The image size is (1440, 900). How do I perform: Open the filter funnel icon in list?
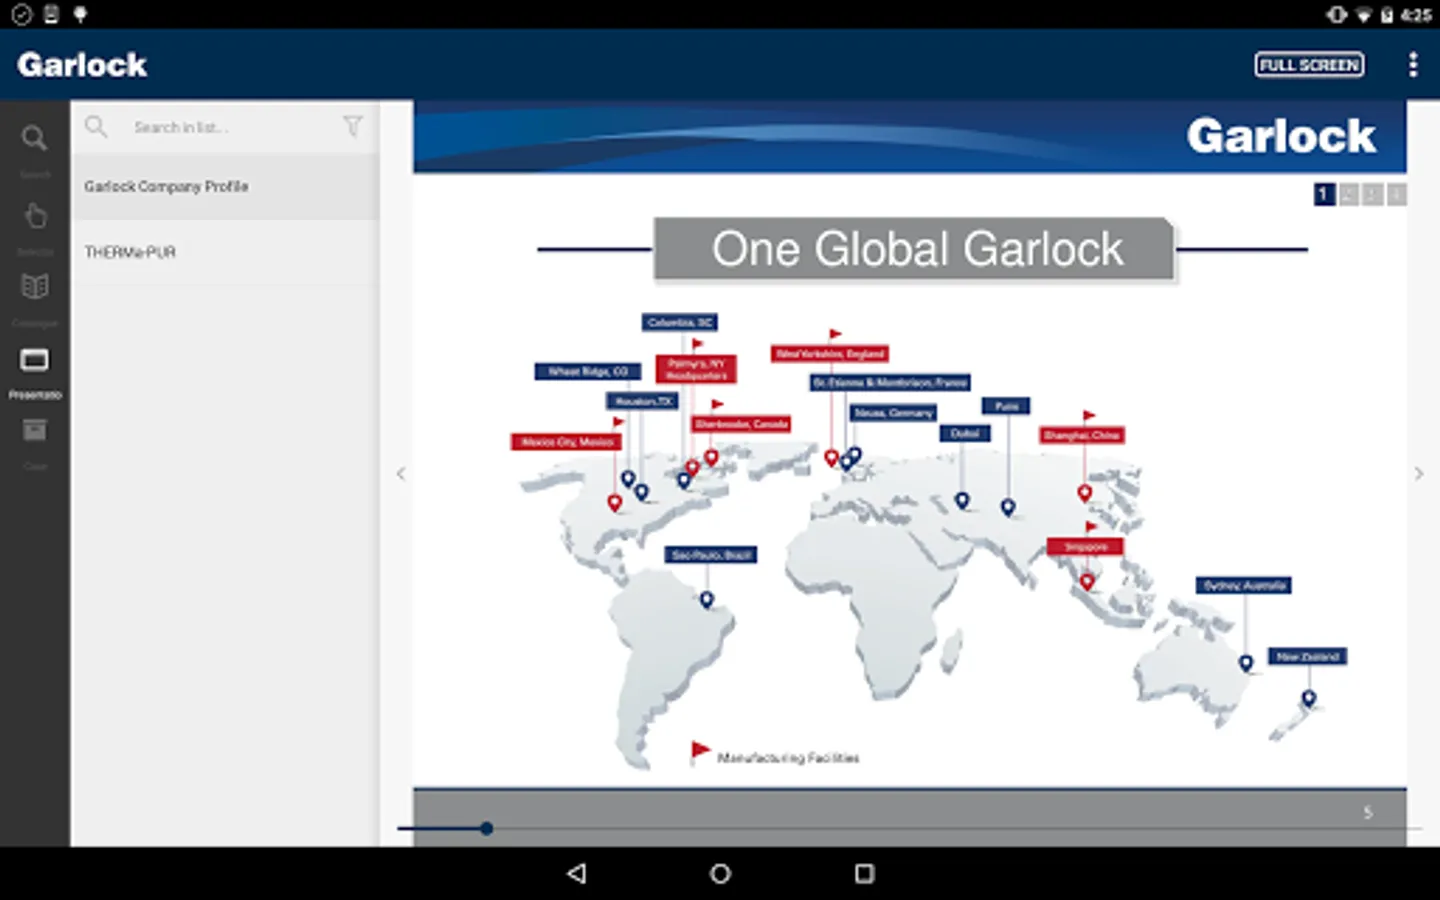click(x=352, y=126)
